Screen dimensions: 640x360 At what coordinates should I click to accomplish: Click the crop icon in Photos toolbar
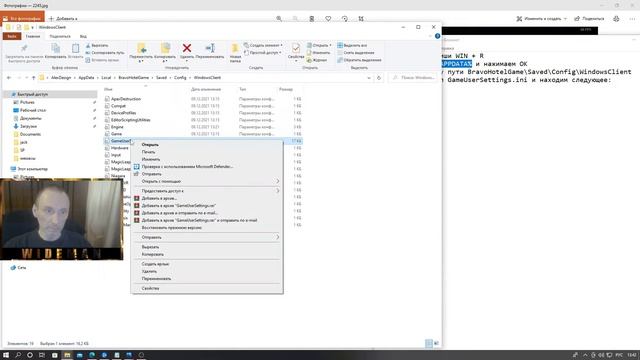361,19
